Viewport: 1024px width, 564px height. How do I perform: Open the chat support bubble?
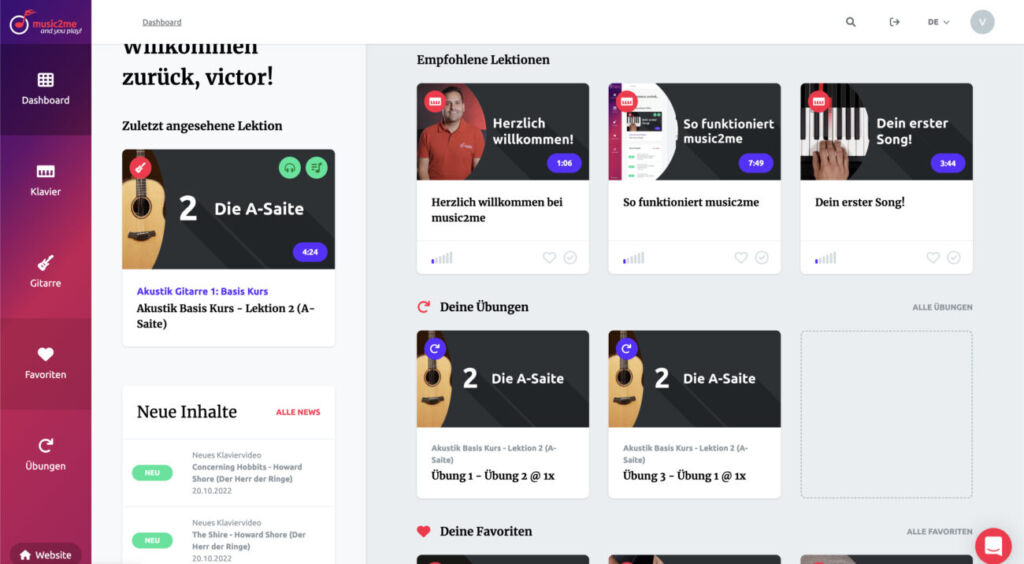click(x=993, y=545)
